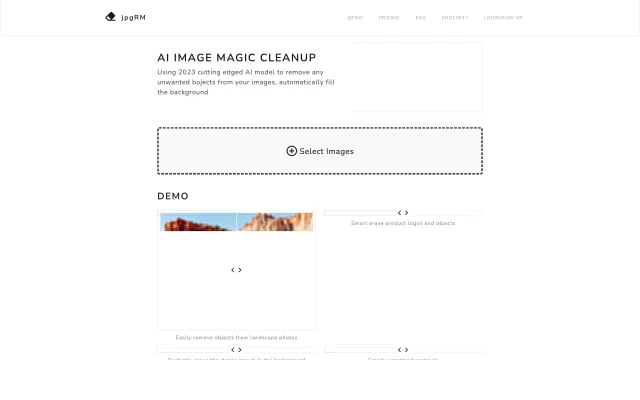Click the Select Images label in the upload box

327,151
